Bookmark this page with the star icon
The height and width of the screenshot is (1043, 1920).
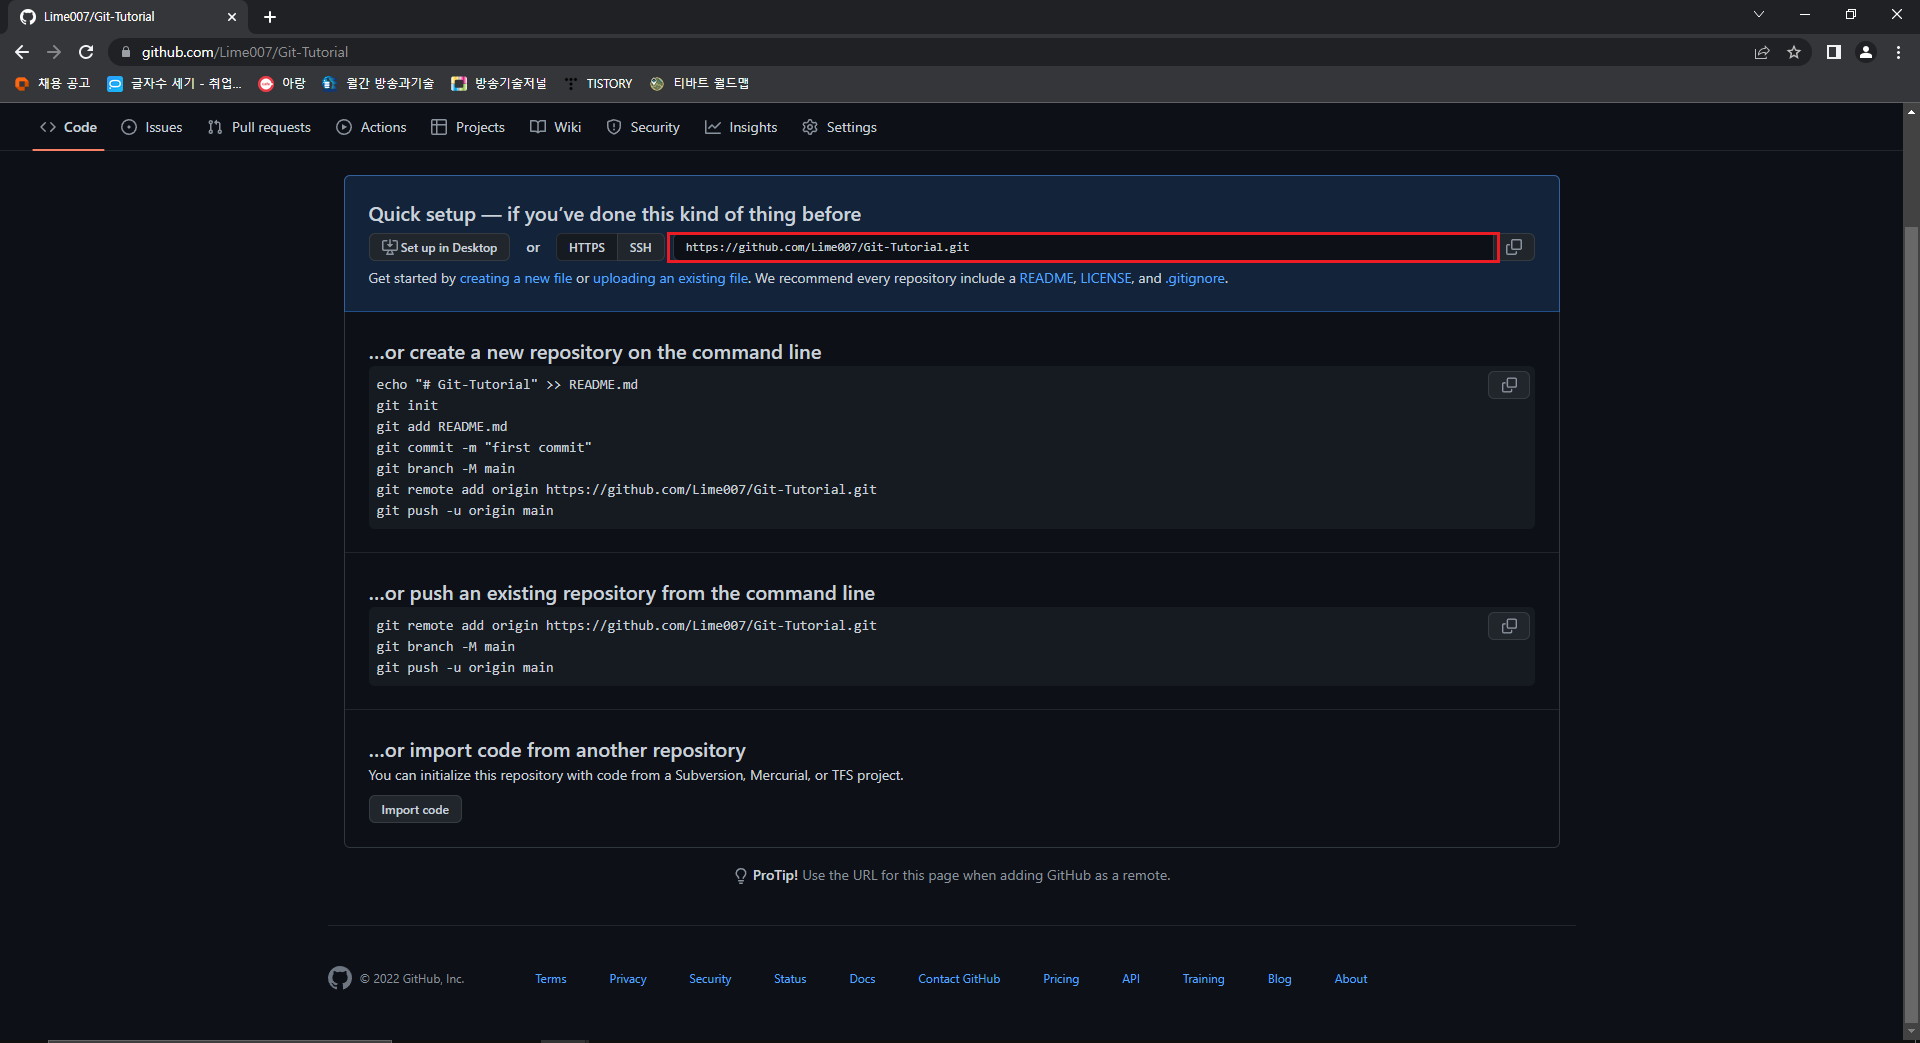click(x=1794, y=52)
